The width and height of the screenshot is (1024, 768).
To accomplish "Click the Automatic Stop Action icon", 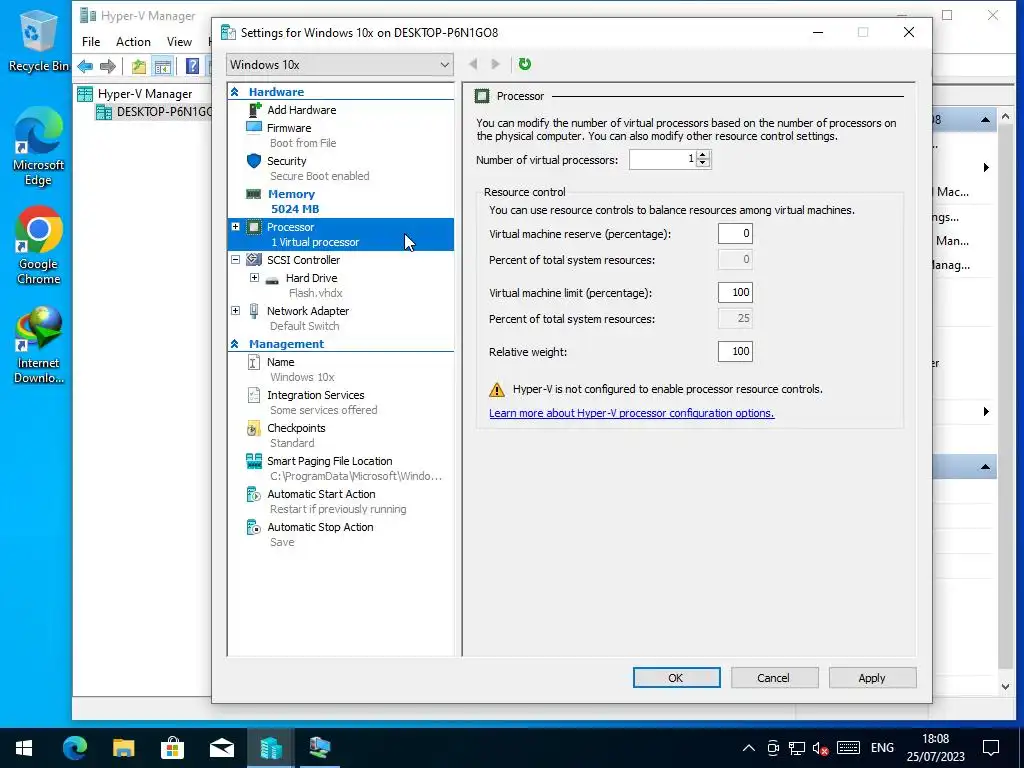I will [x=253, y=527].
